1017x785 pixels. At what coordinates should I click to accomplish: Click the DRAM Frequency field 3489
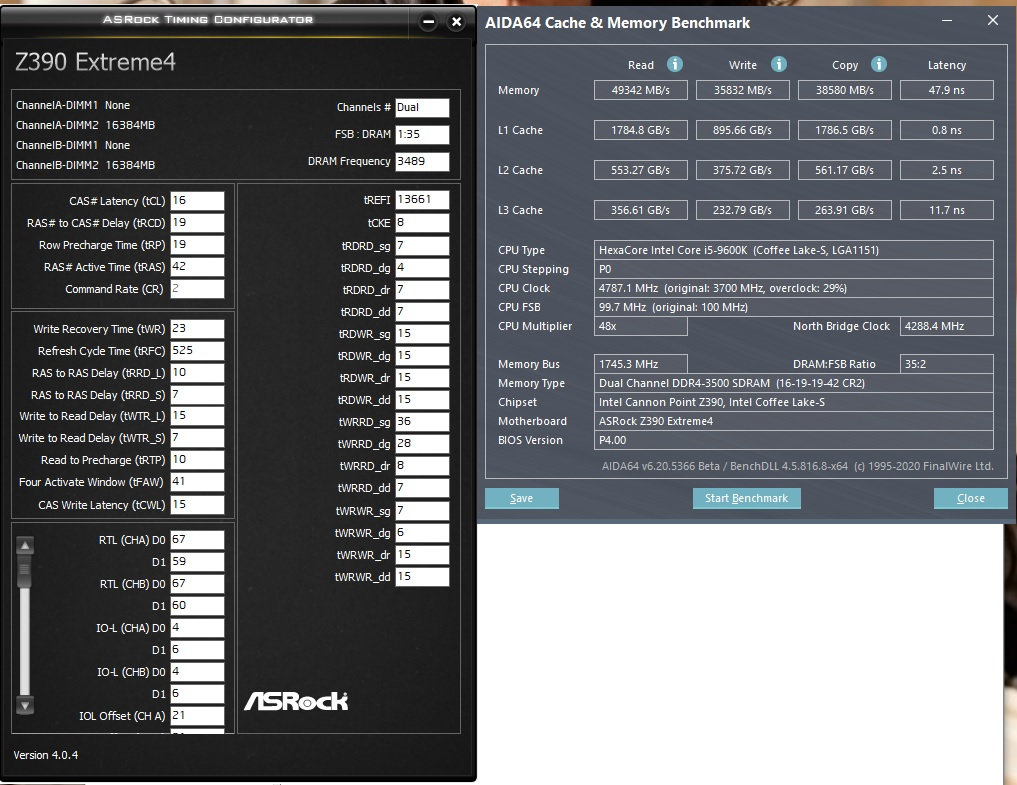(422, 161)
